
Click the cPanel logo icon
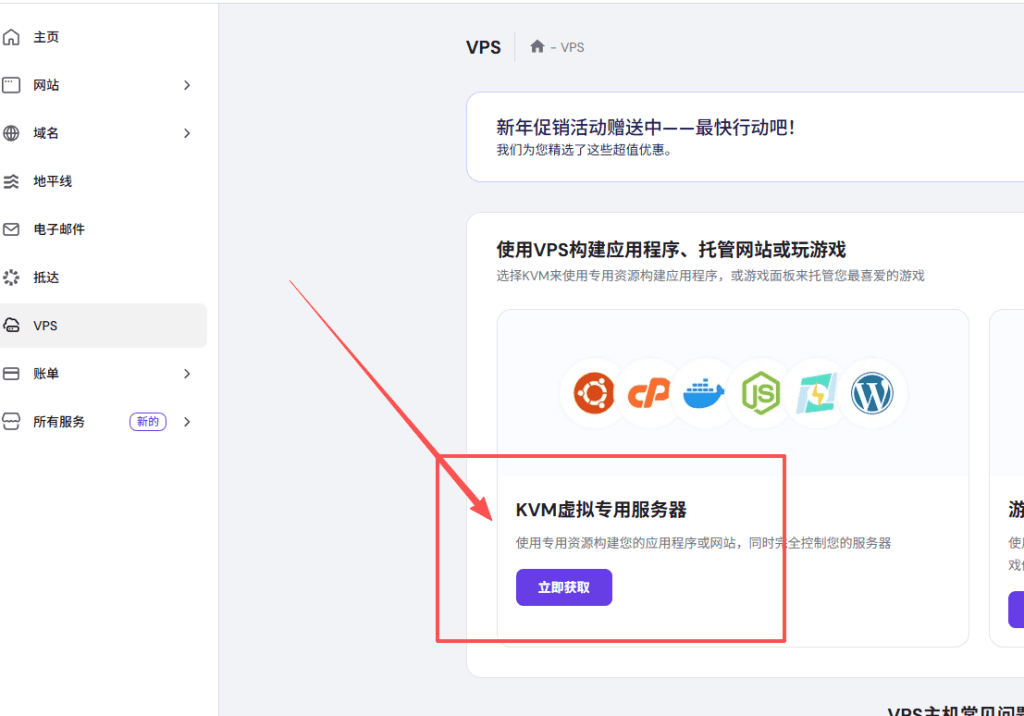coord(649,395)
